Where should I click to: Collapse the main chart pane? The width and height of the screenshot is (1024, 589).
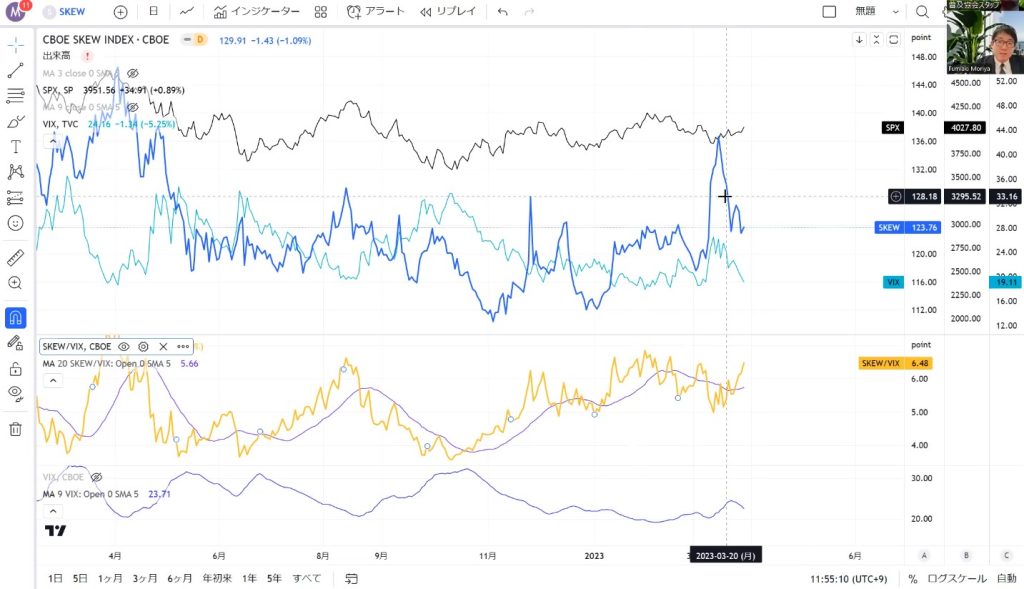(x=876, y=40)
